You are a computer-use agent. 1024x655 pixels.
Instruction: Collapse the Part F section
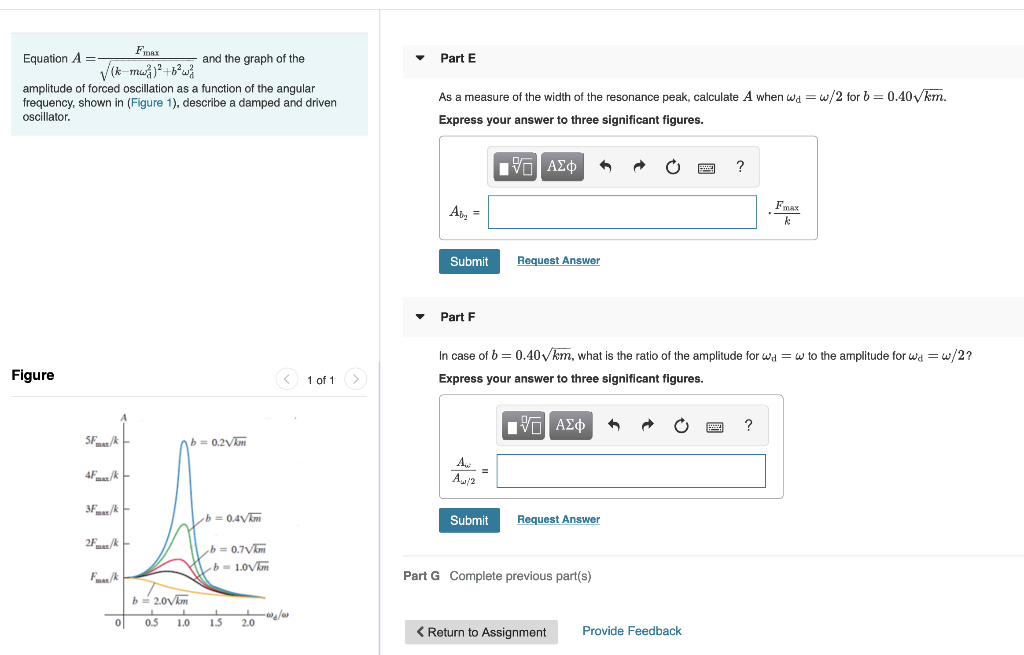[x=419, y=316]
